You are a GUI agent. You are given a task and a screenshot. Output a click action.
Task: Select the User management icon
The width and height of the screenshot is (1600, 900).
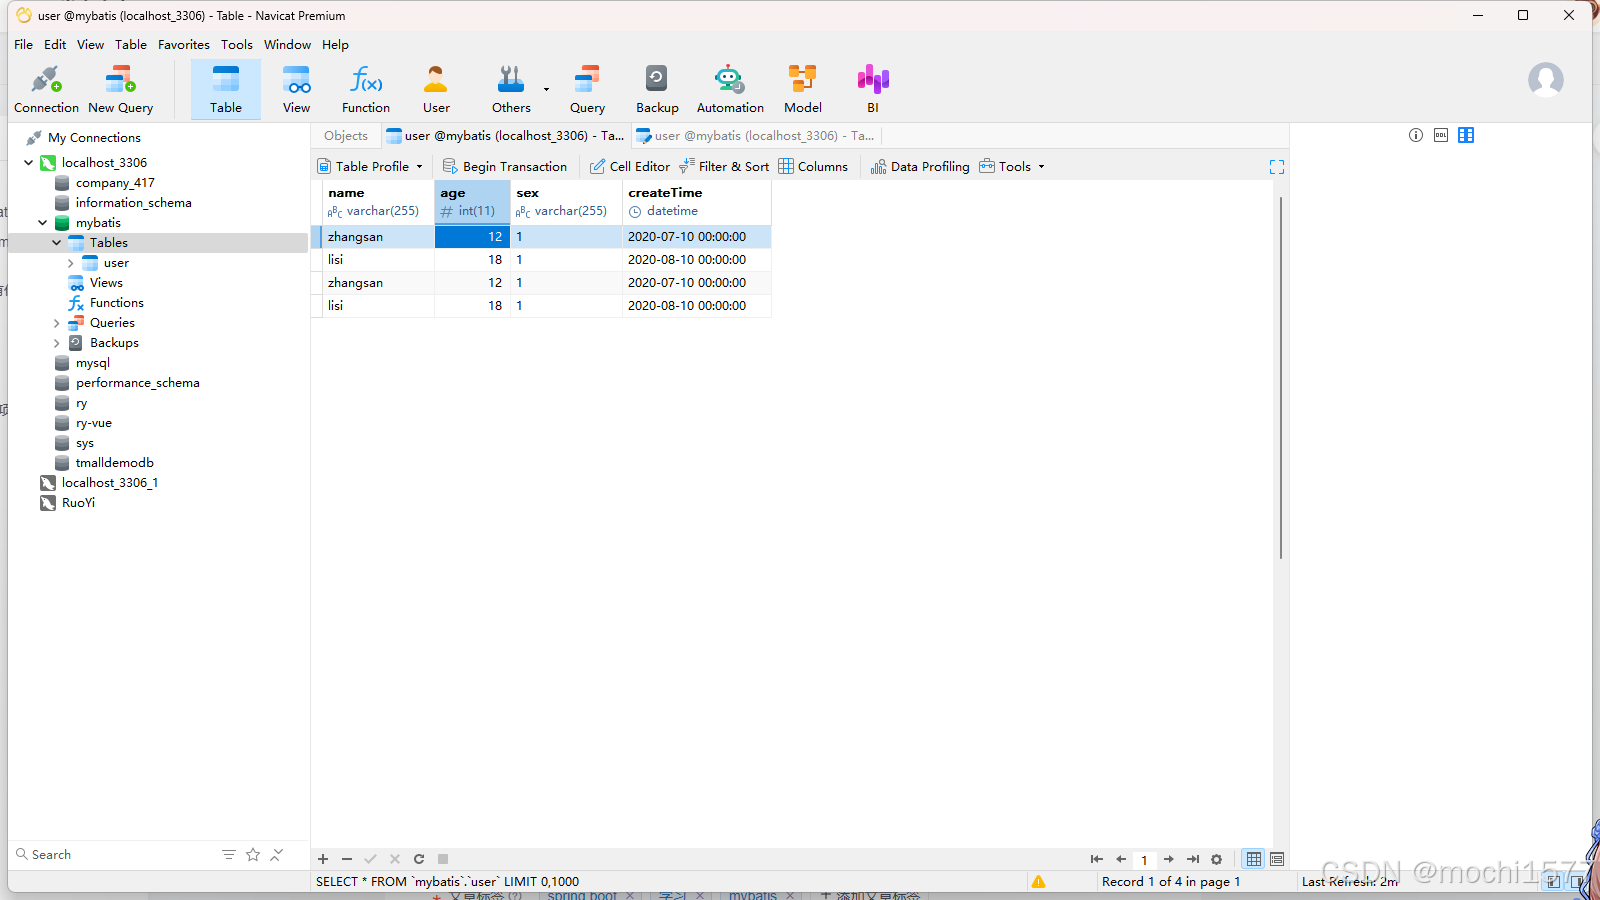click(435, 88)
